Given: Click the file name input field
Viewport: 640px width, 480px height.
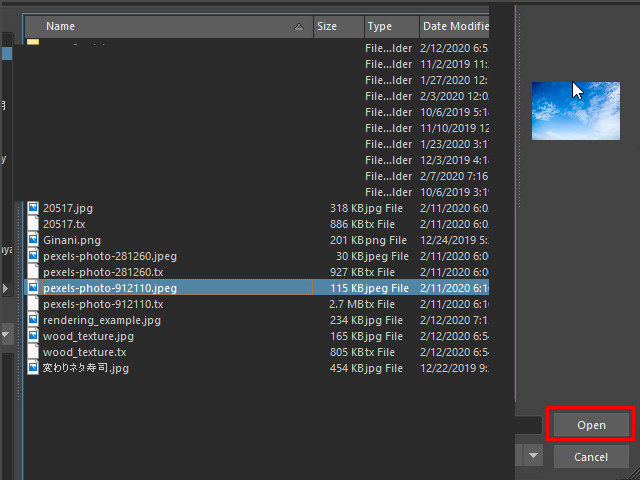Looking at the screenshot, I should click(528, 425).
